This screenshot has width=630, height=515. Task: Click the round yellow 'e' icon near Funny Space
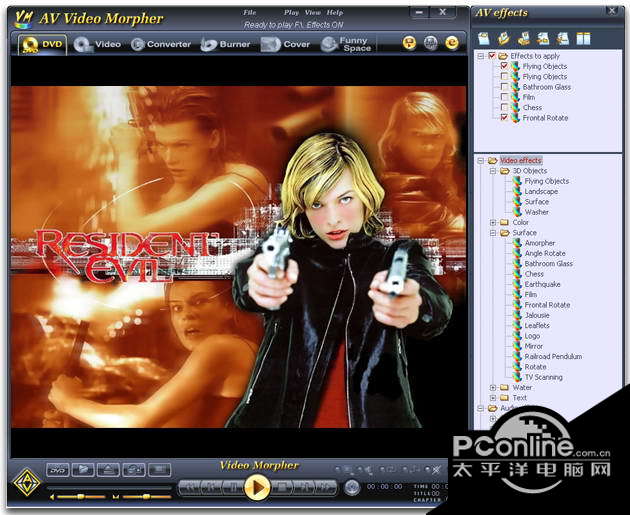coord(452,43)
